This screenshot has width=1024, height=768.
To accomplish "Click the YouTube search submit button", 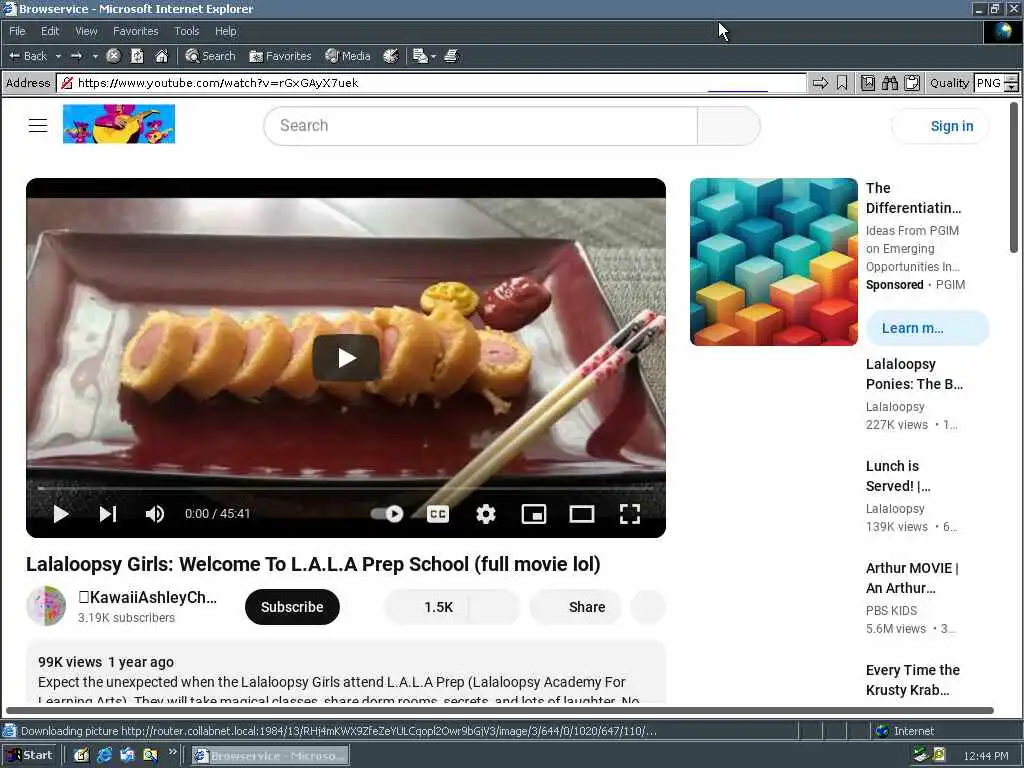I will point(729,126).
